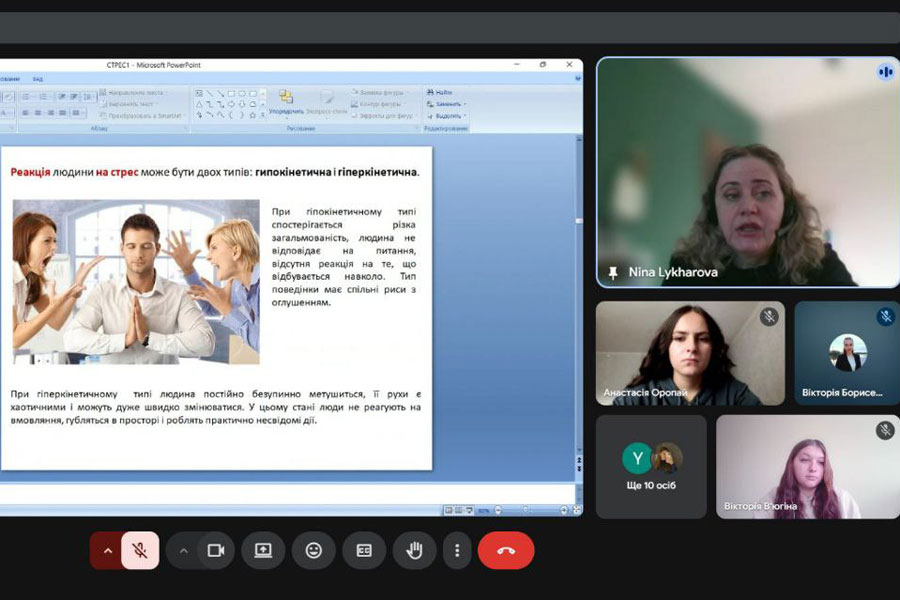The width and height of the screenshot is (900, 600).
Task: Click the PowerPoint zoom slider handle
Action: [525, 509]
